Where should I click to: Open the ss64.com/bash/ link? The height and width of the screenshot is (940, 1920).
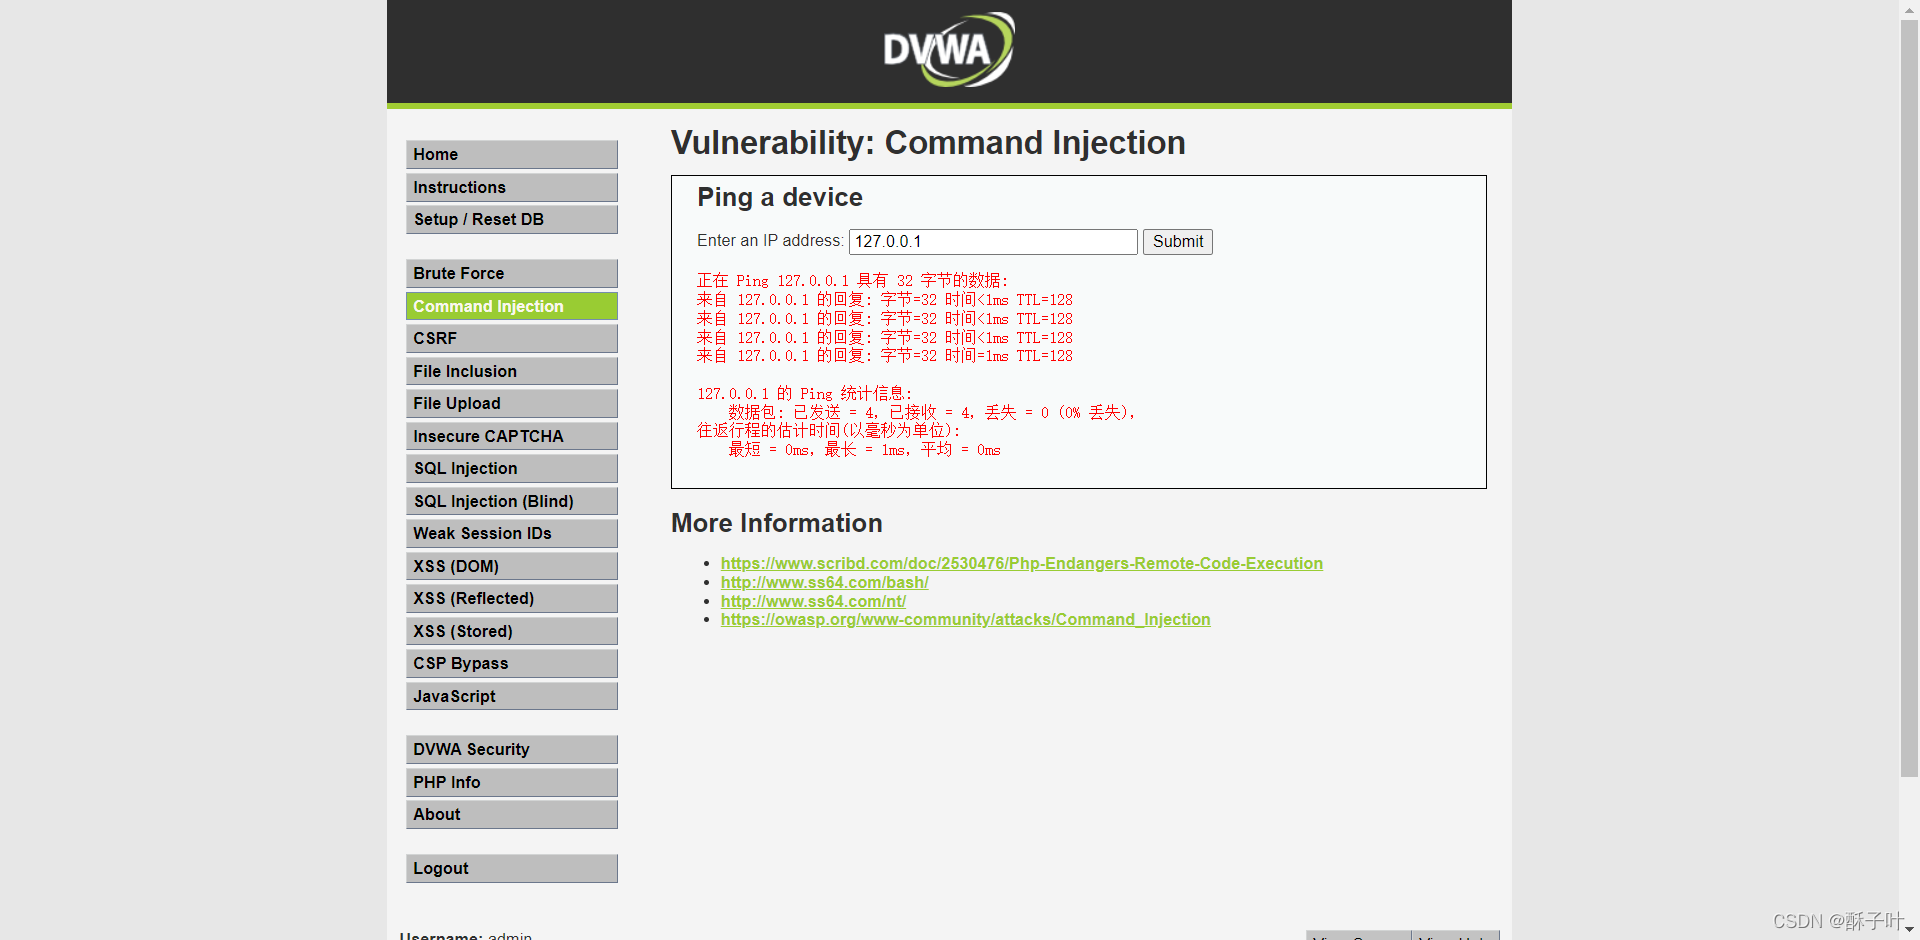[x=824, y=582]
